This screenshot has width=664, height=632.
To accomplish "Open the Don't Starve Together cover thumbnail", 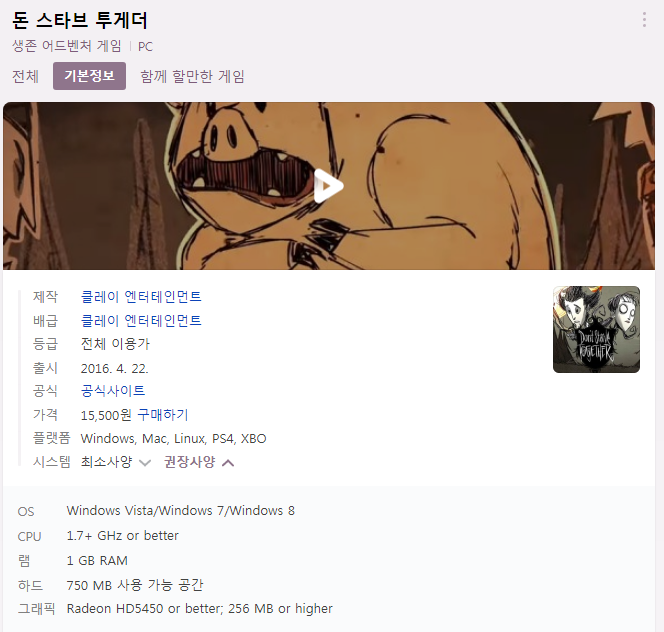I will [x=596, y=330].
